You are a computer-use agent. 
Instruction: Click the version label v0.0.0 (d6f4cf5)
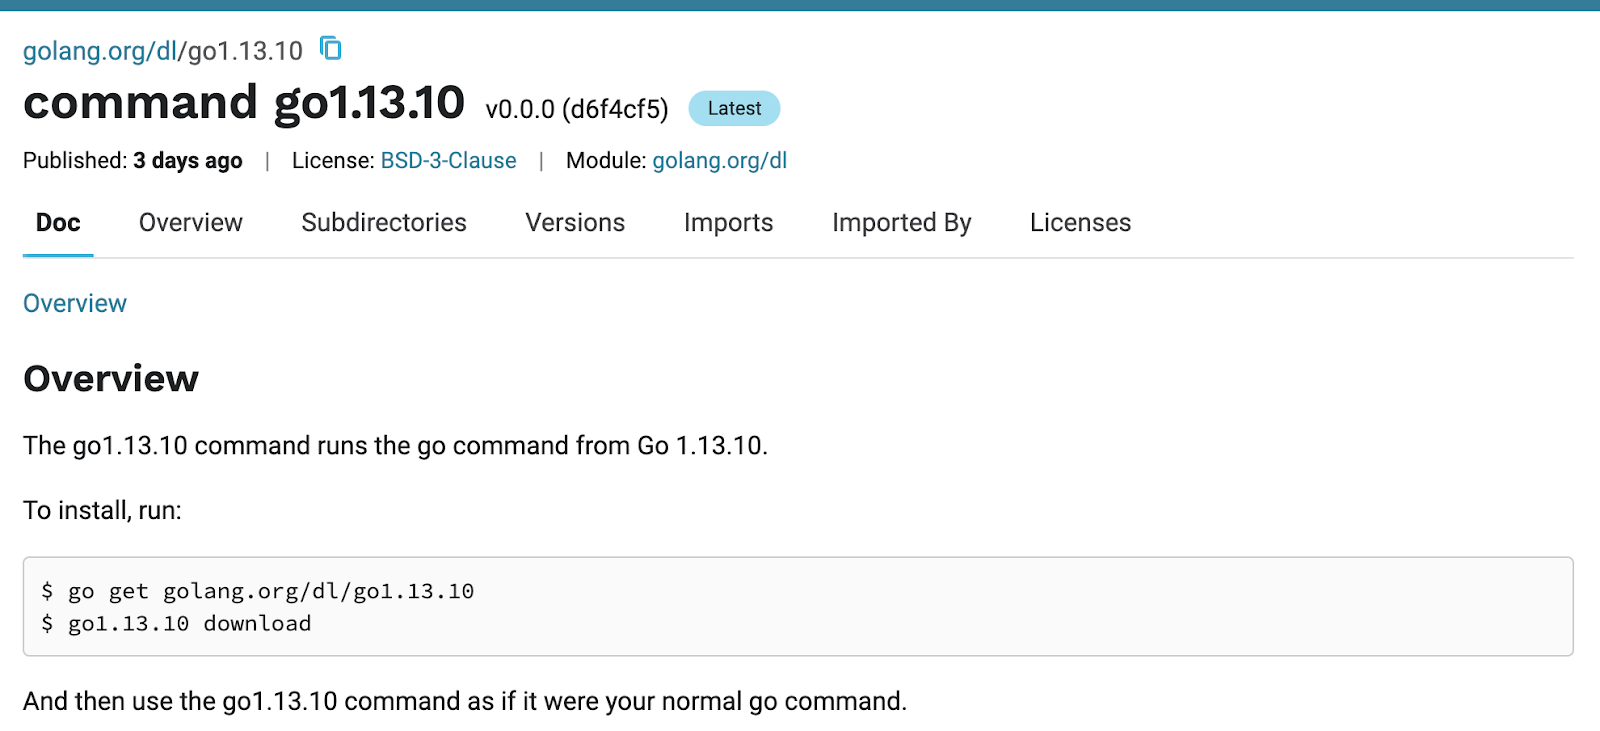[577, 110]
